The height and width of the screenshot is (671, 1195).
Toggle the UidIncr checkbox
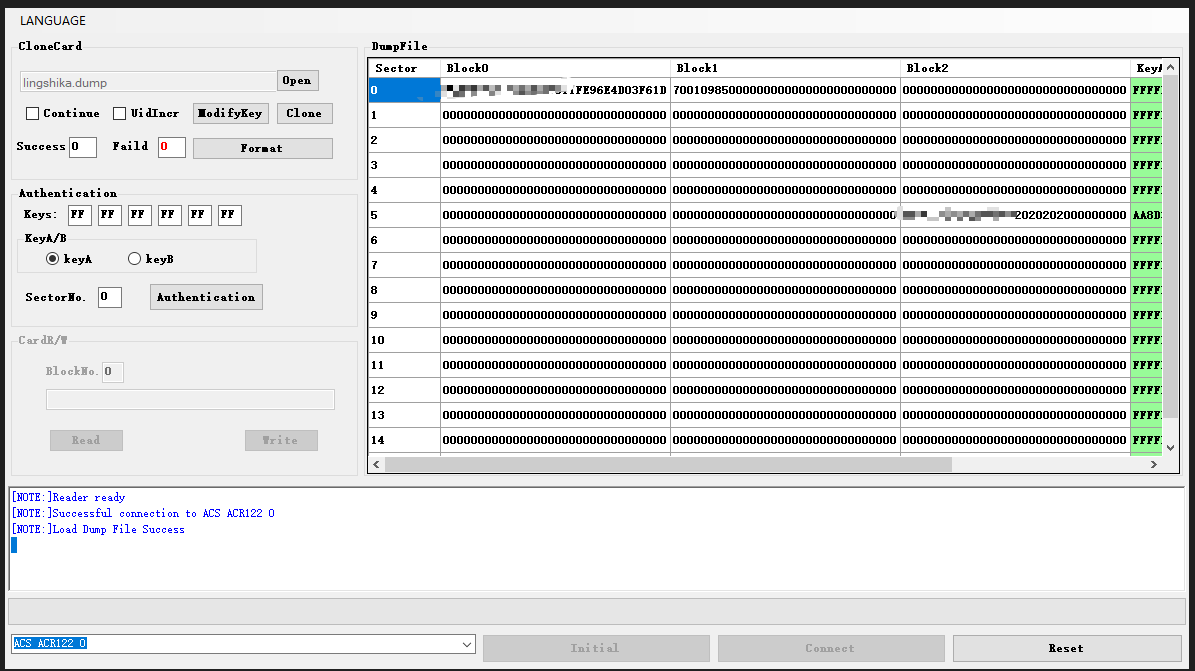119,114
